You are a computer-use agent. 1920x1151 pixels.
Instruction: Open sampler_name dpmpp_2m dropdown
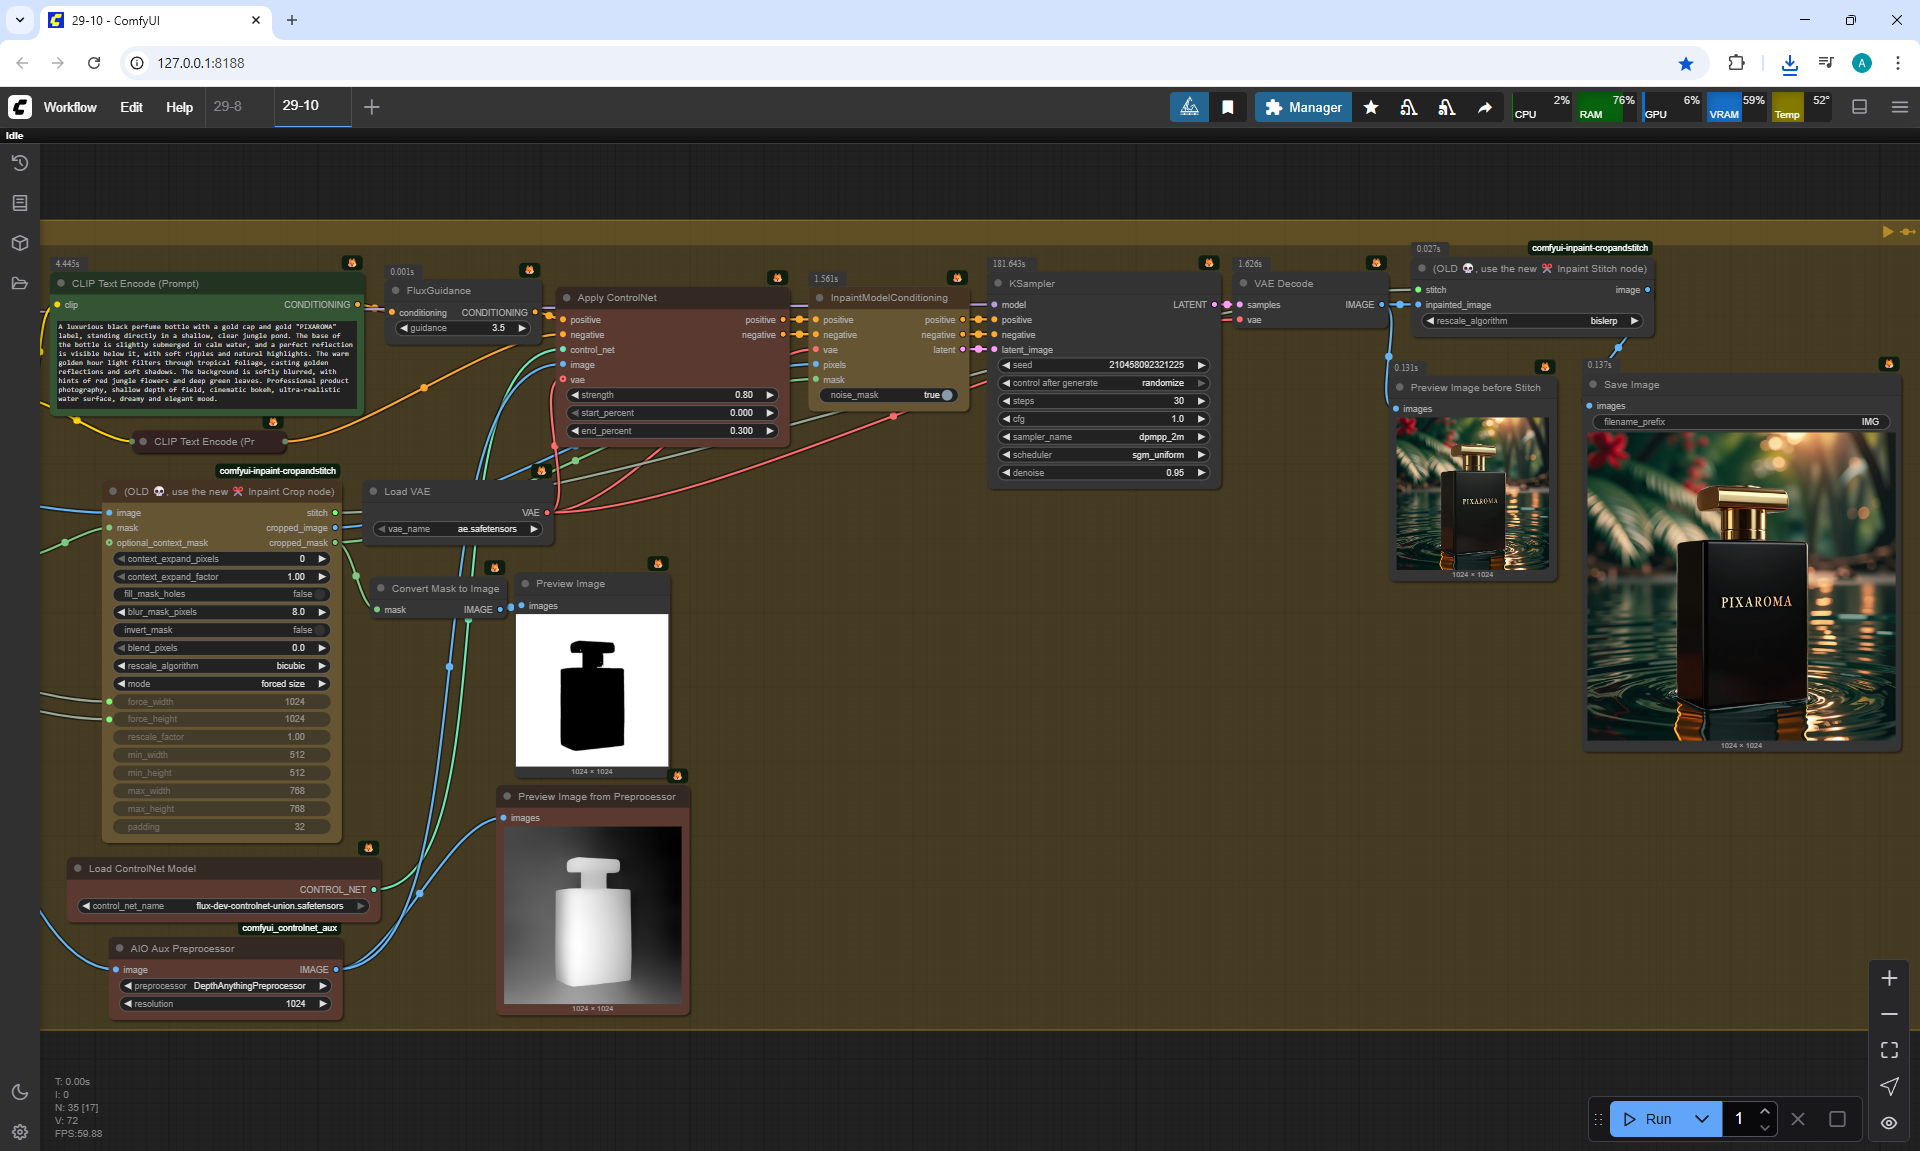[x=1103, y=437]
